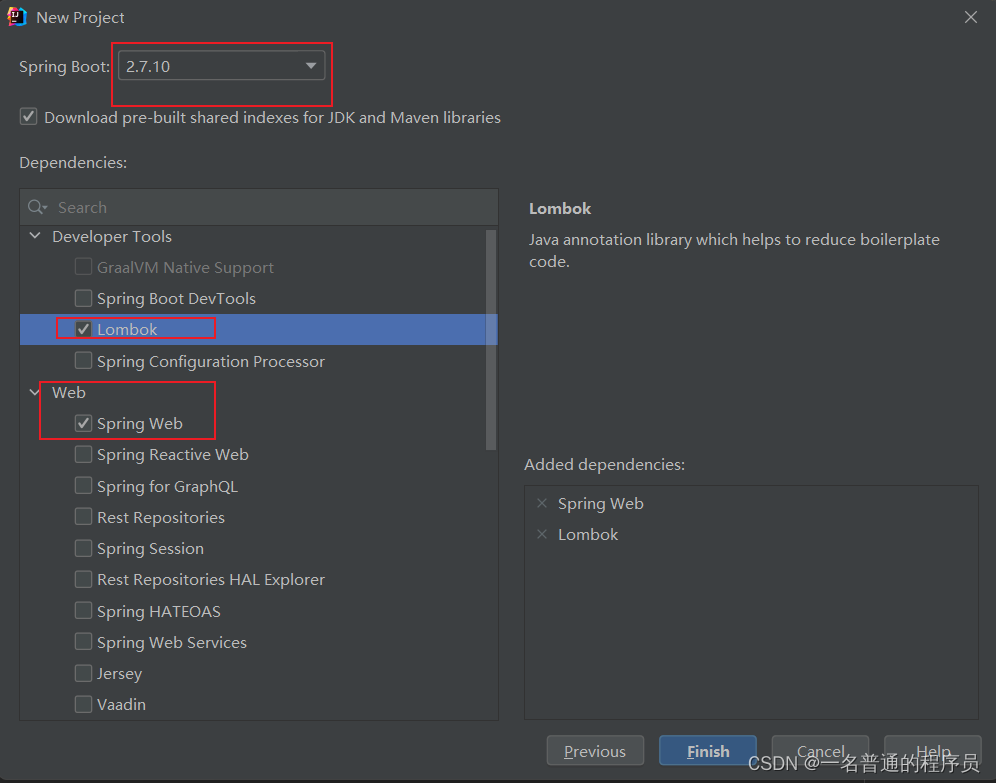Screen dimensions: 996x783
Task: Remove Lombok from added dependencies via X
Action: click(x=542, y=534)
